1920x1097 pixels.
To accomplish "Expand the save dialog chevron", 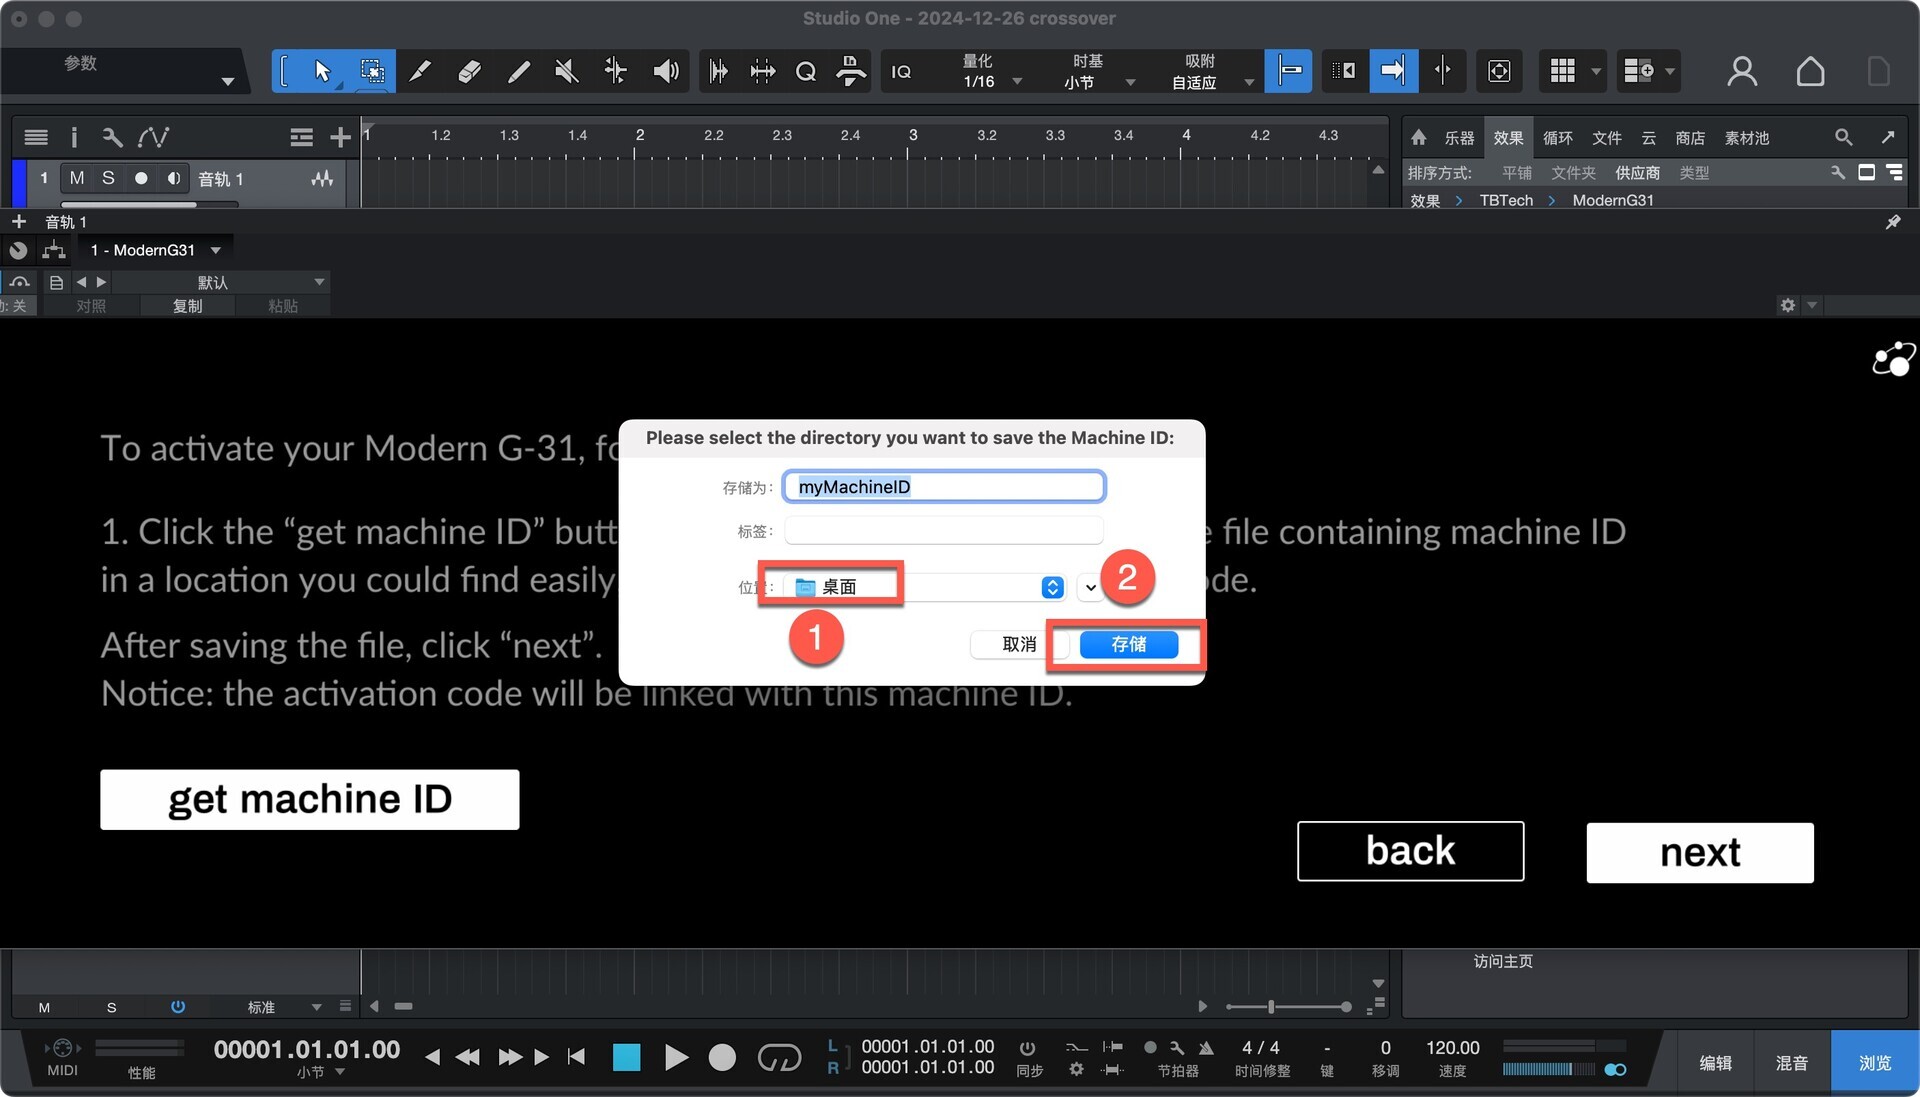I will 1091,588.
